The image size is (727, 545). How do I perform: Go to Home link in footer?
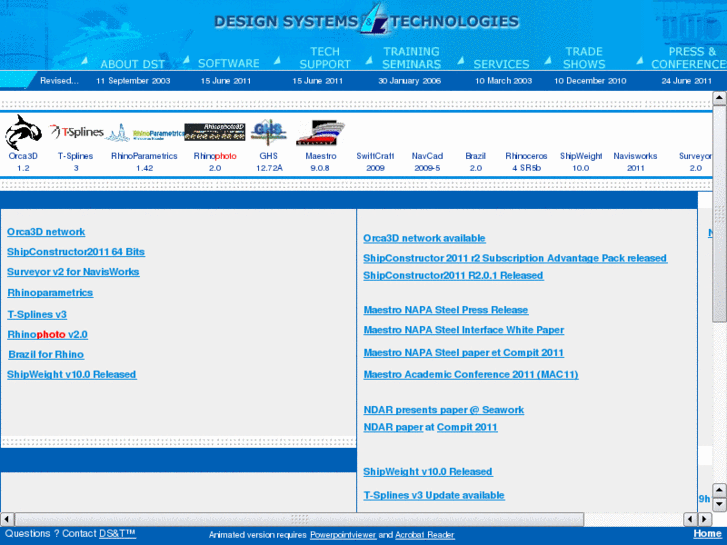707,534
